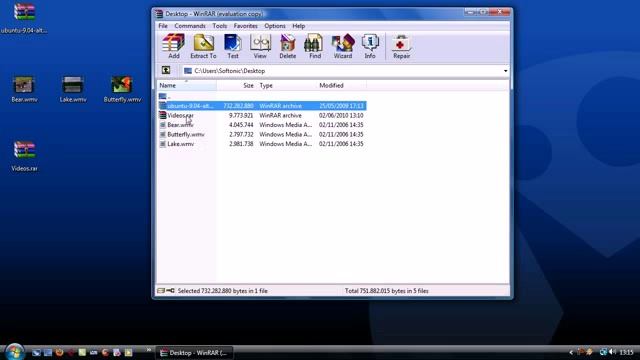The height and width of the screenshot is (360, 640).
Task: Show archive Info
Action: [370, 47]
